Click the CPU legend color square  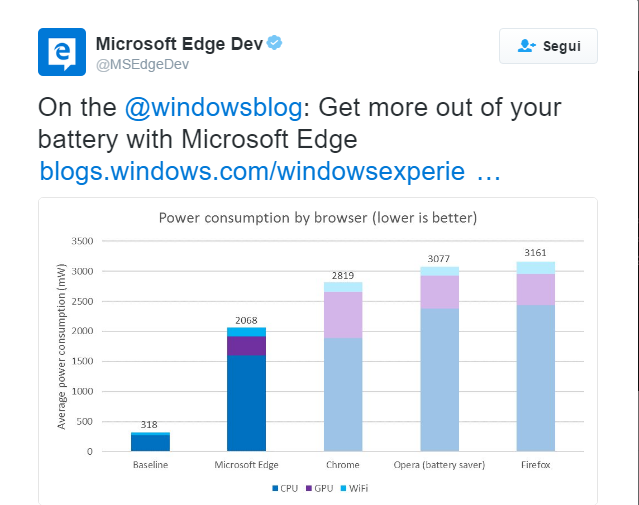tap(277, 488)
